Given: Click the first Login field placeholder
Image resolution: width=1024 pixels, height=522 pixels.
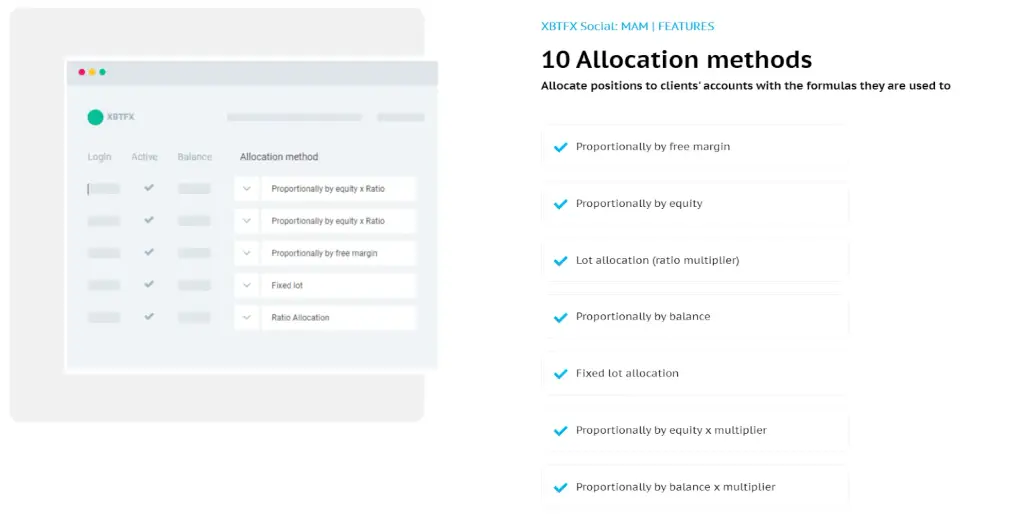Looking at the screenshot, I should [x=104, y=189].
